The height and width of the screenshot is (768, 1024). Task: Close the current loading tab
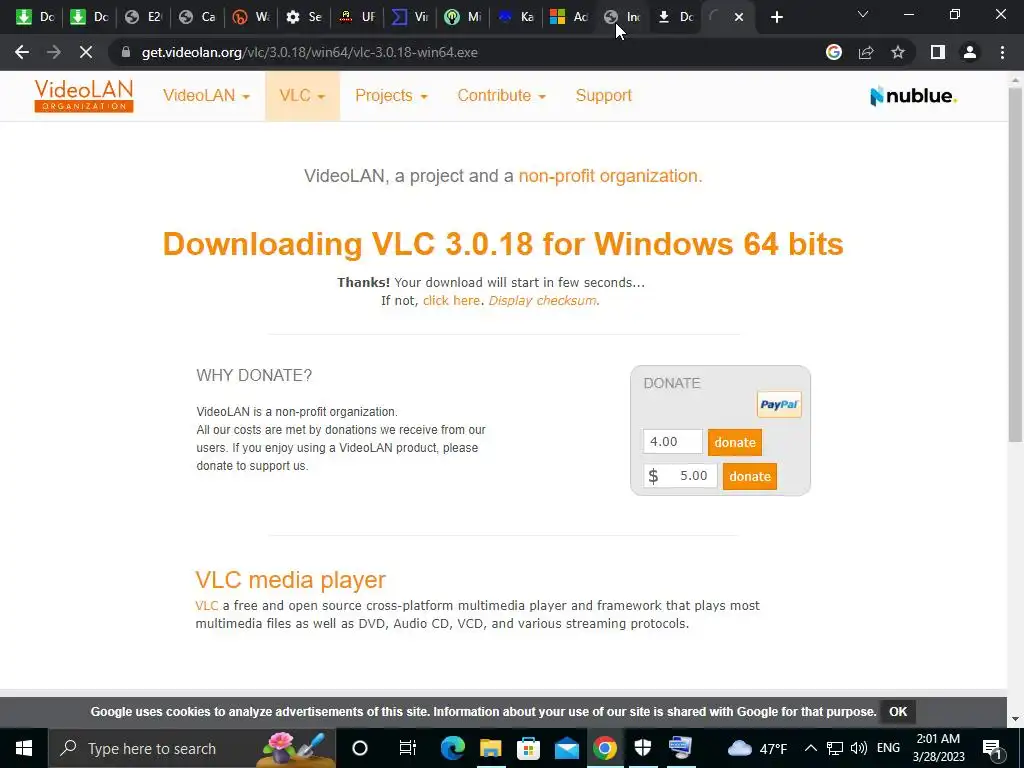click(x=739, y=17)
